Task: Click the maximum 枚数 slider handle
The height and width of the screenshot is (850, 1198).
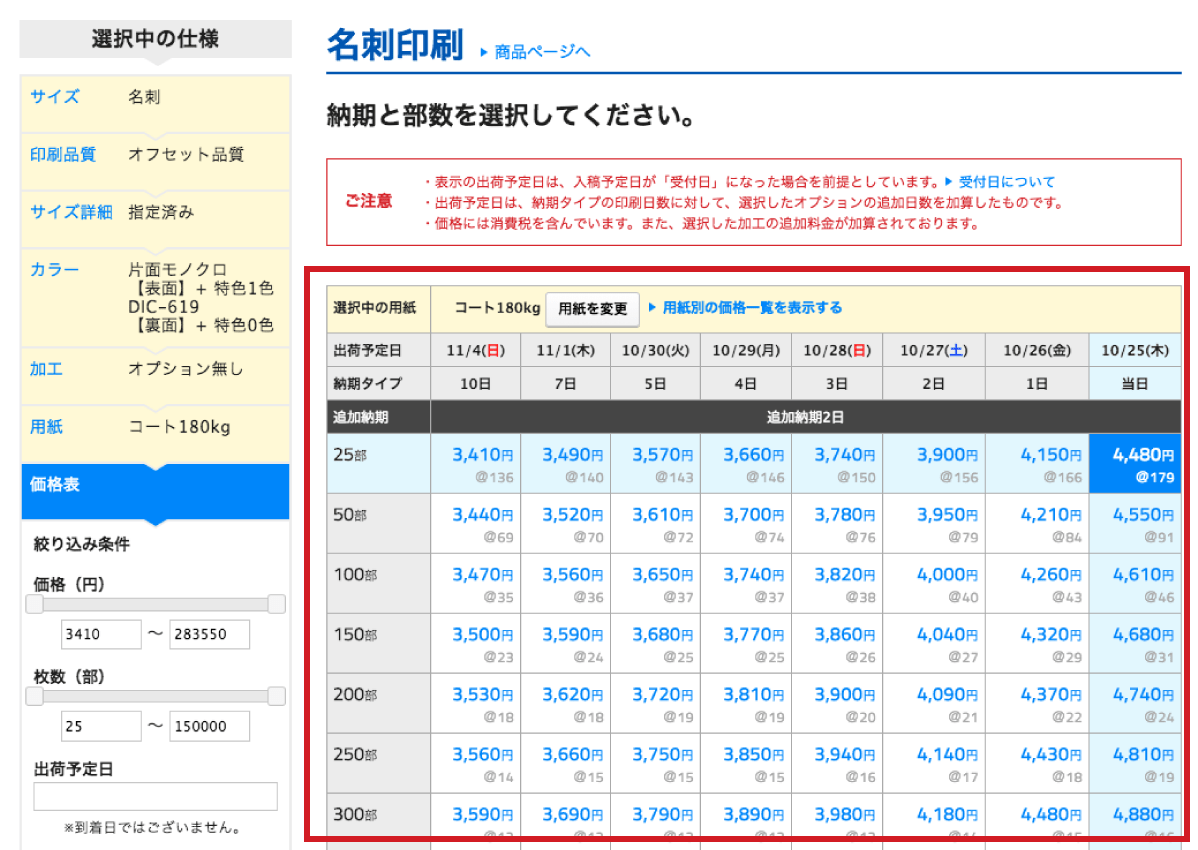Action: (x=276, y=696)
